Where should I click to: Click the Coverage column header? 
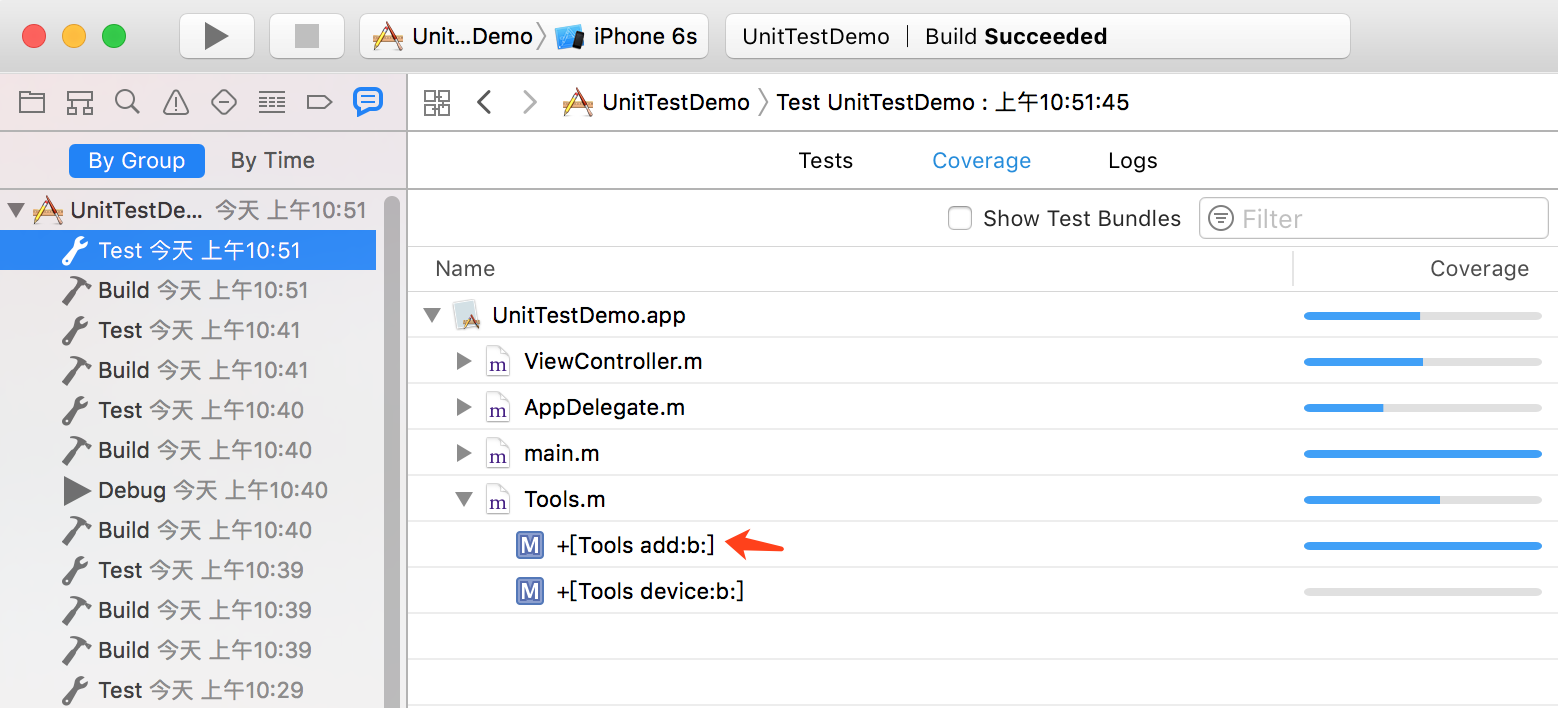point(1479,268)
